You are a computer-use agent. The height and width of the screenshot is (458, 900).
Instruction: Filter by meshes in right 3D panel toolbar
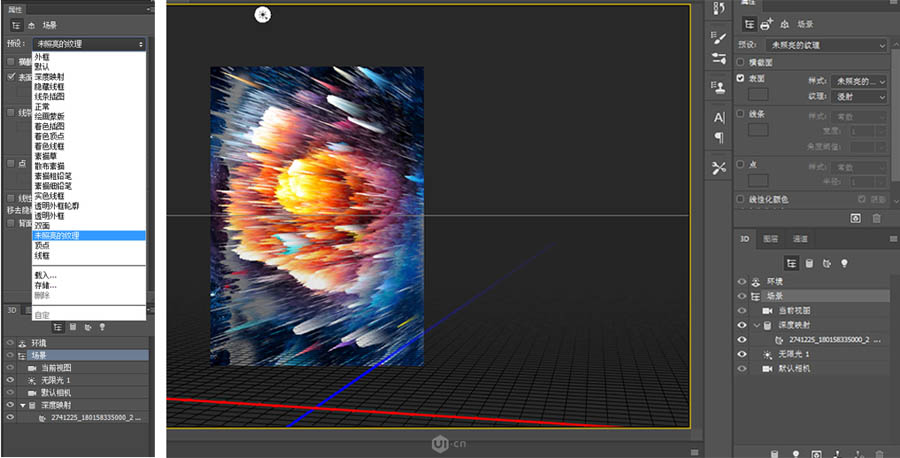tap(809, 263)
